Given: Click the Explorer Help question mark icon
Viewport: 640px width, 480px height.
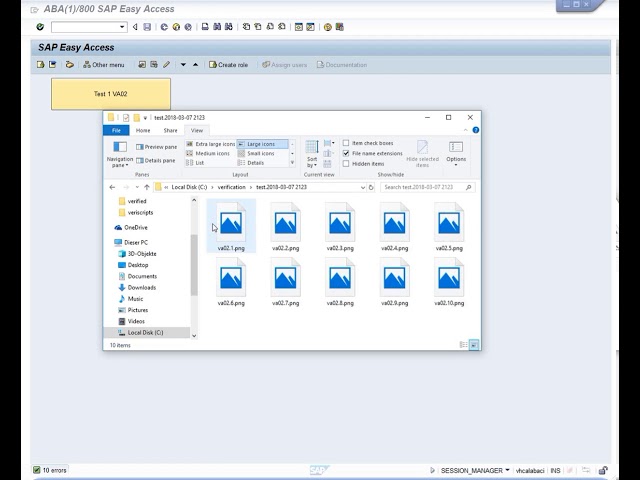Looking at the screenshot, I should pos(476,130).
